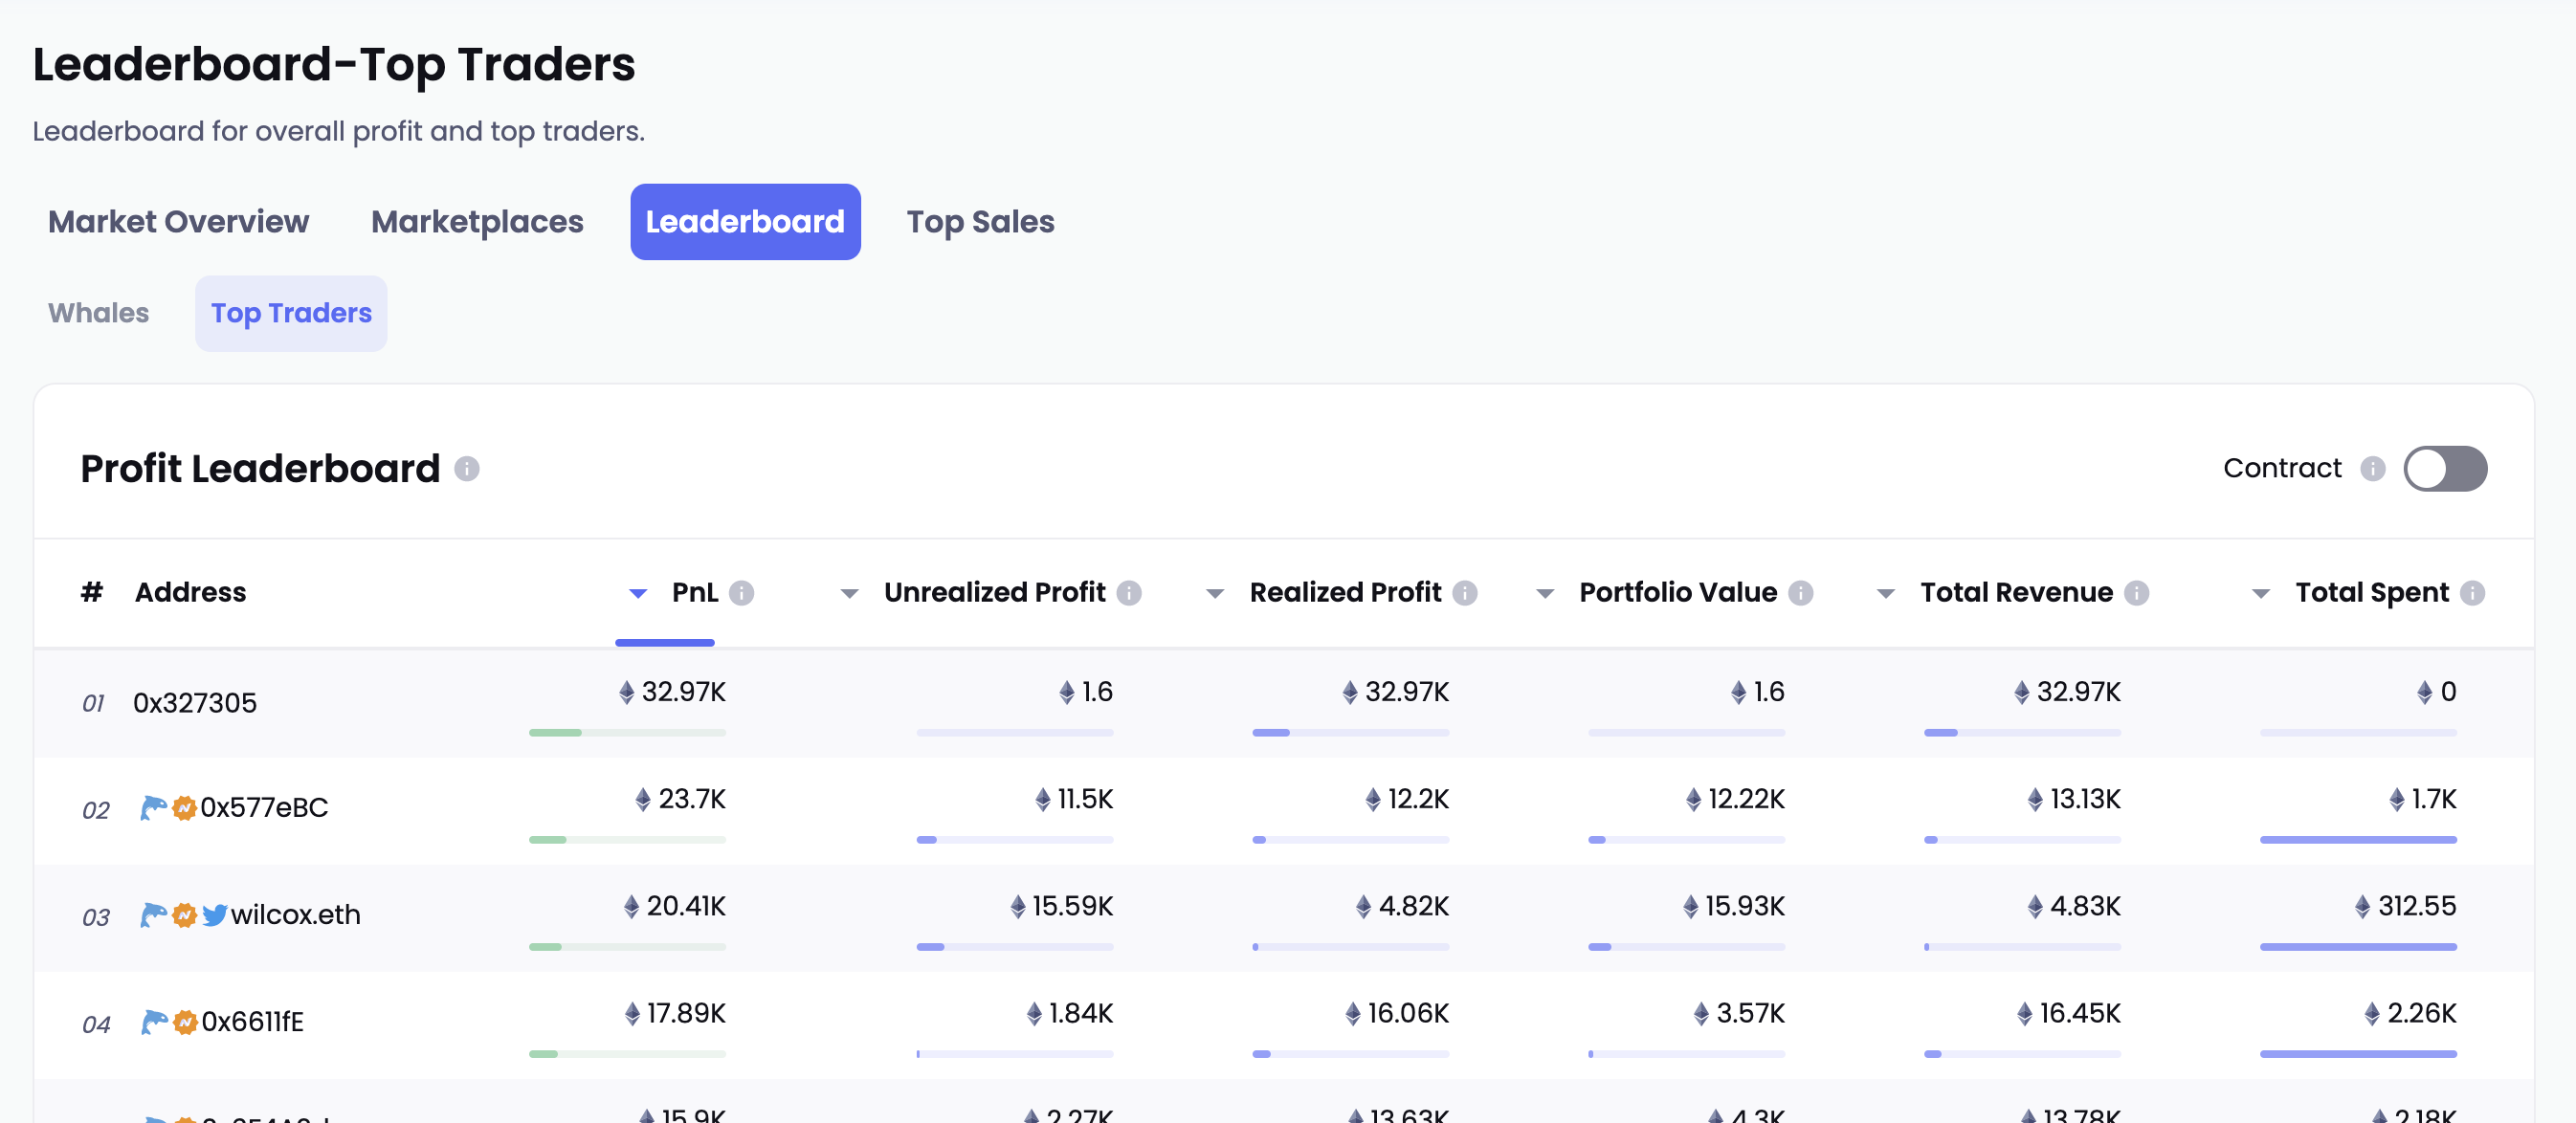Switch to Top Sales tab
The image size is (2576, 1123).
tap(980, 222)
